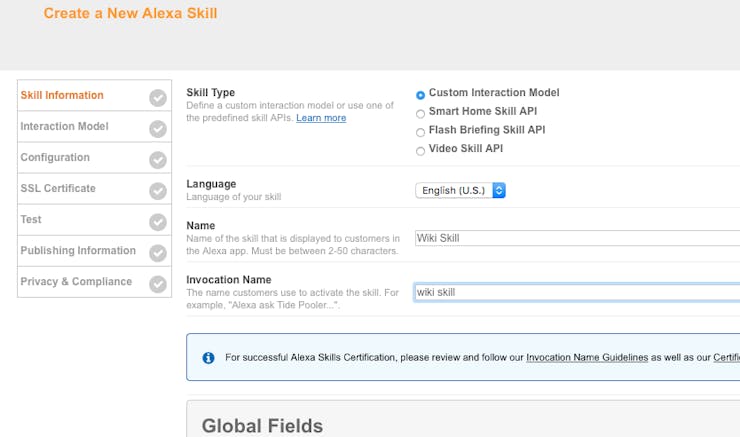Click the Language field label

[211, 184]
